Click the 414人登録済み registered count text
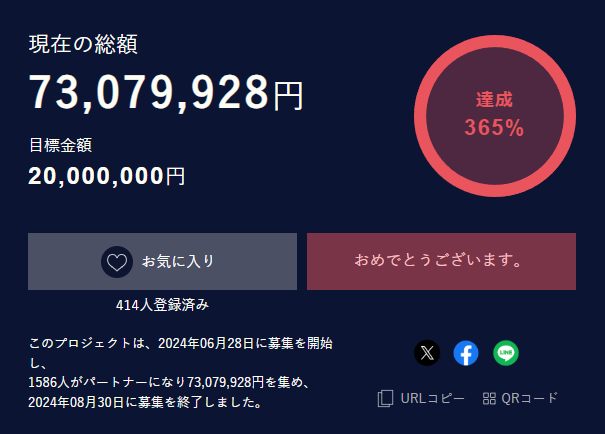The width and height of the screenshot is (605, 434). (162, 305)
